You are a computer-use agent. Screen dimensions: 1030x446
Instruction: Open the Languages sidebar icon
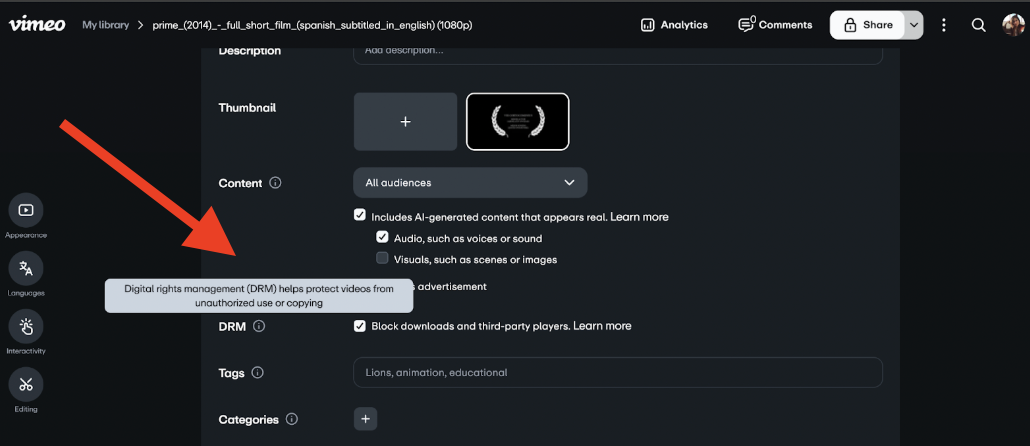(x=26, y=268)
